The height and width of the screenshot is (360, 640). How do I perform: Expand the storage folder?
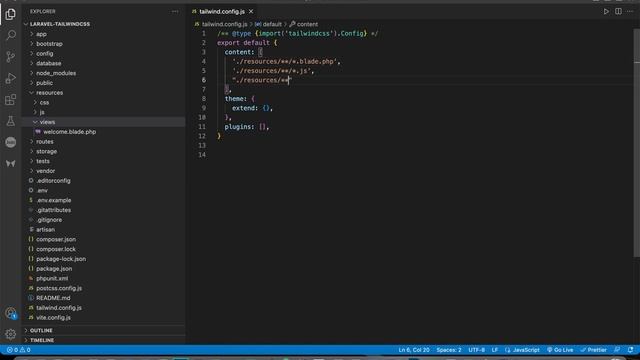click(x=47, y=151)
